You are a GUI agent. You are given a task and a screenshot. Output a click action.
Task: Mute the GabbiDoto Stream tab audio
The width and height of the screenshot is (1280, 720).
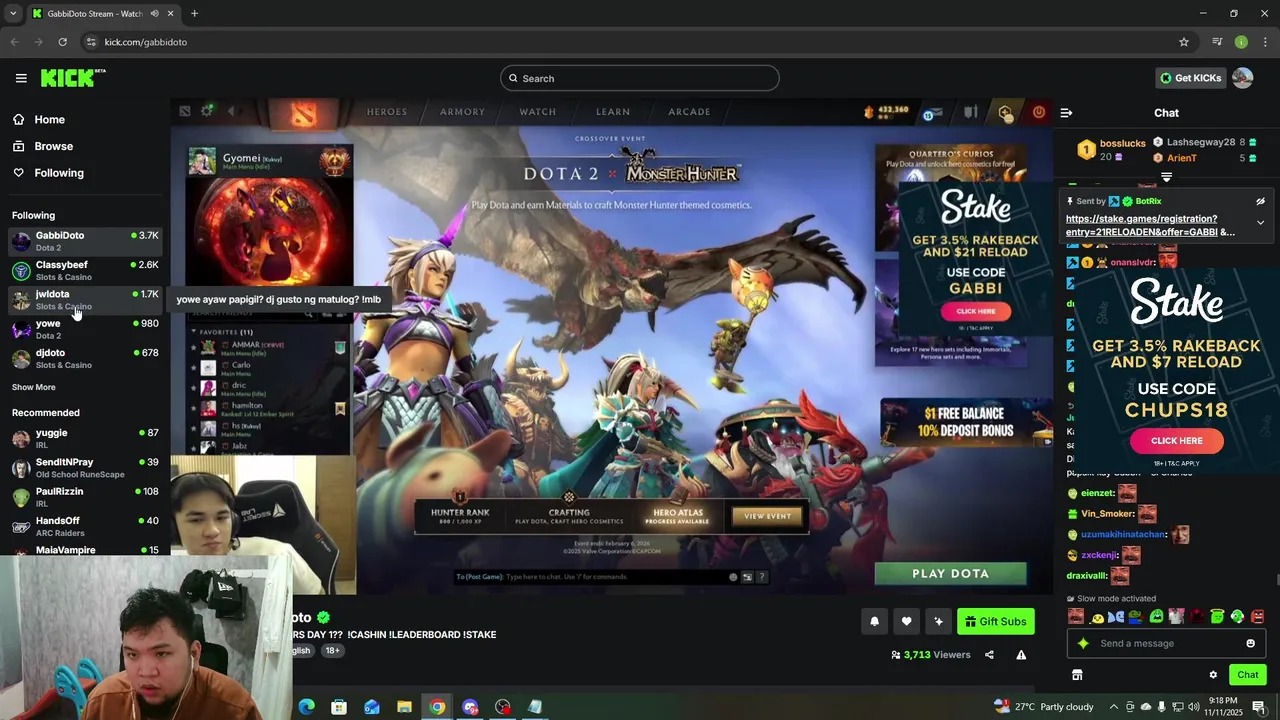tap(154, 13)
